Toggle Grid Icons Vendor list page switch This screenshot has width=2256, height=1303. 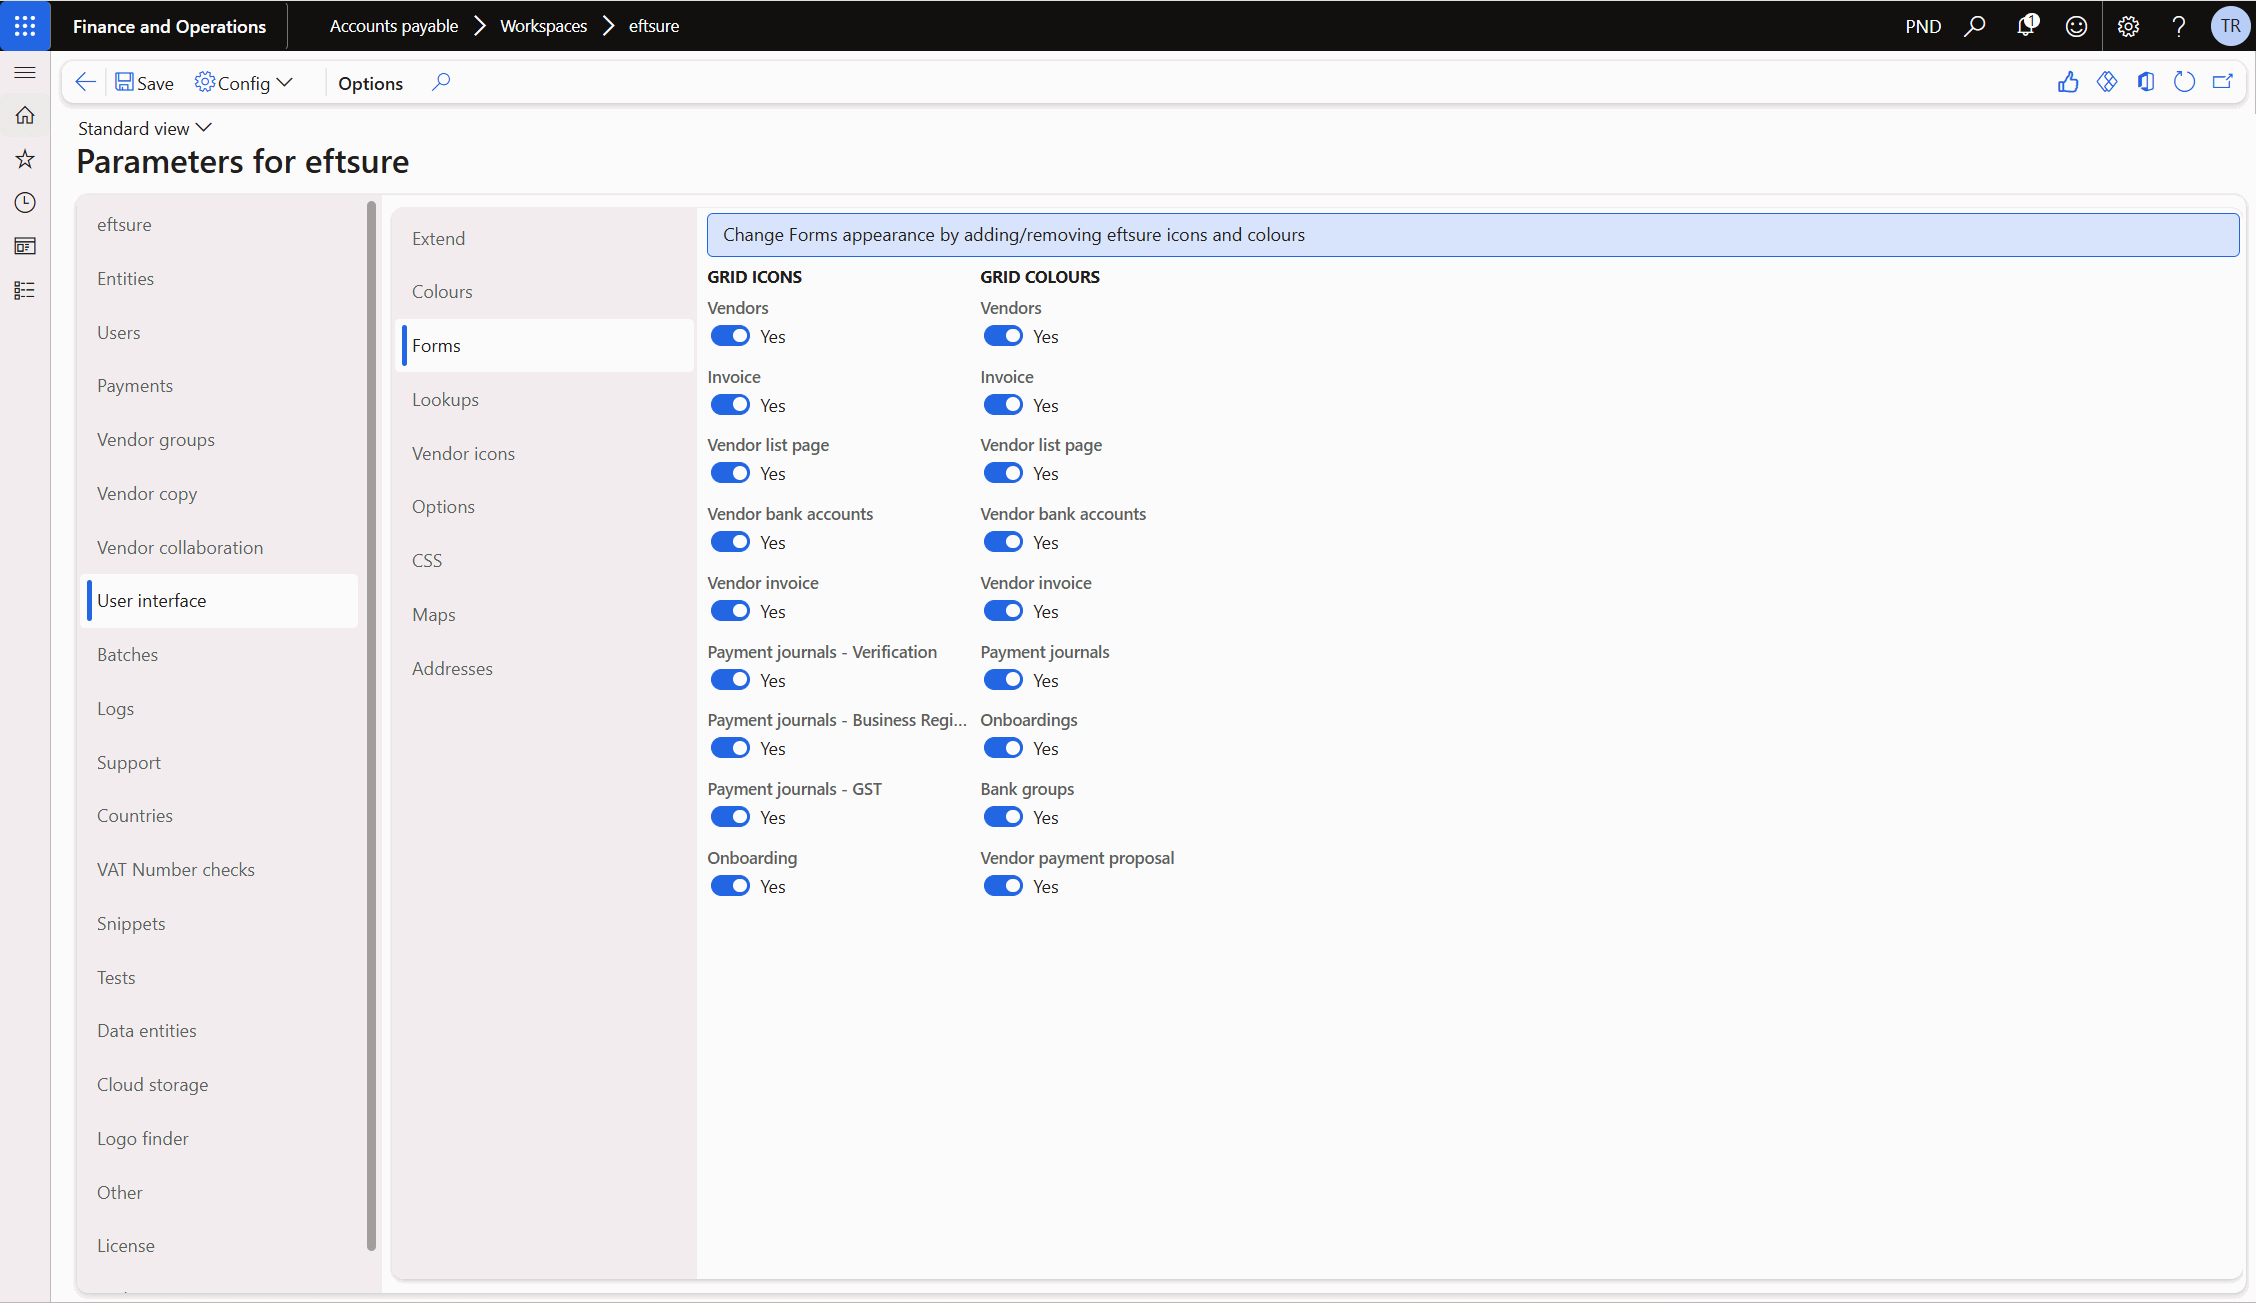tap(730, 473)
